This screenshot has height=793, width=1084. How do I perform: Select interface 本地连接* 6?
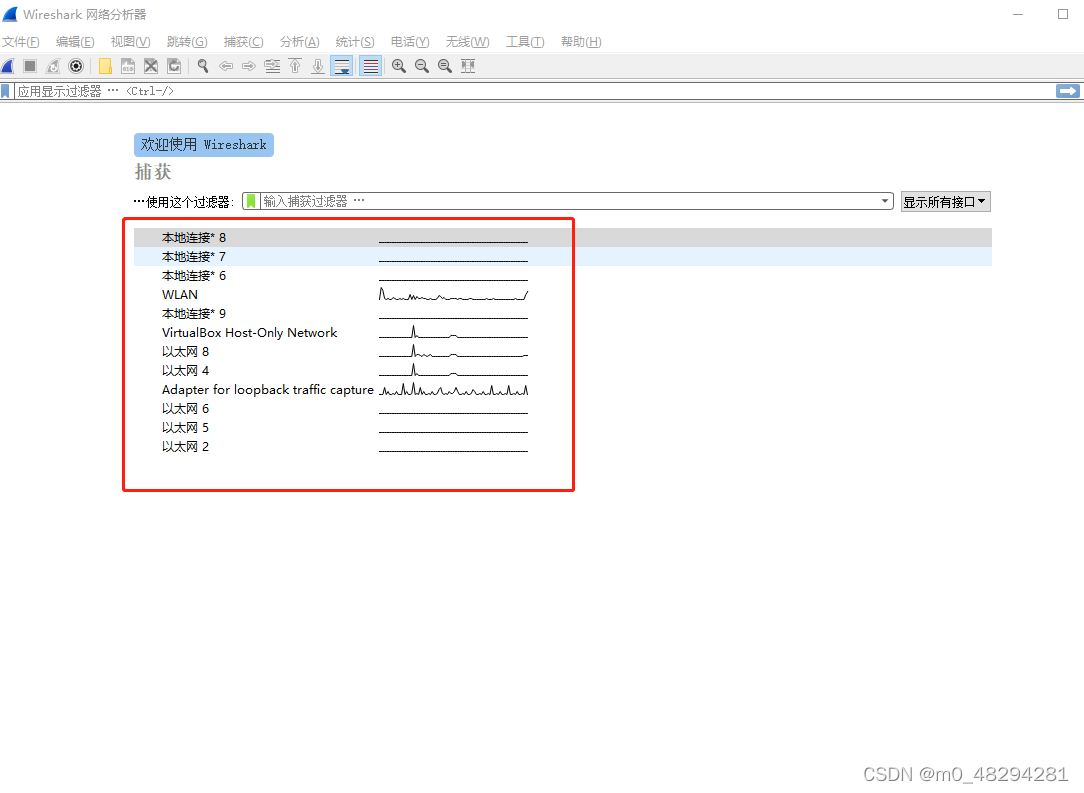point(563,276)
